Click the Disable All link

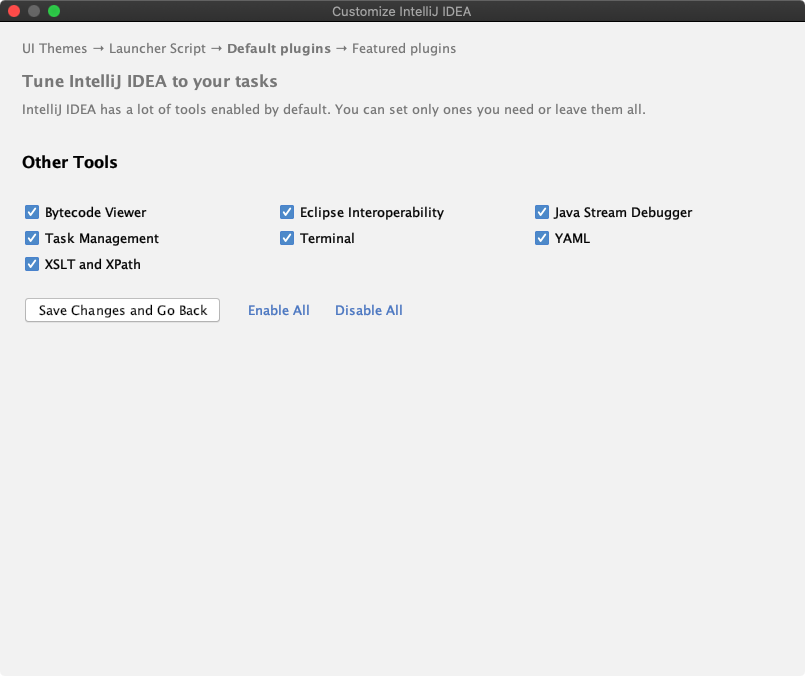tap(369, 310)
